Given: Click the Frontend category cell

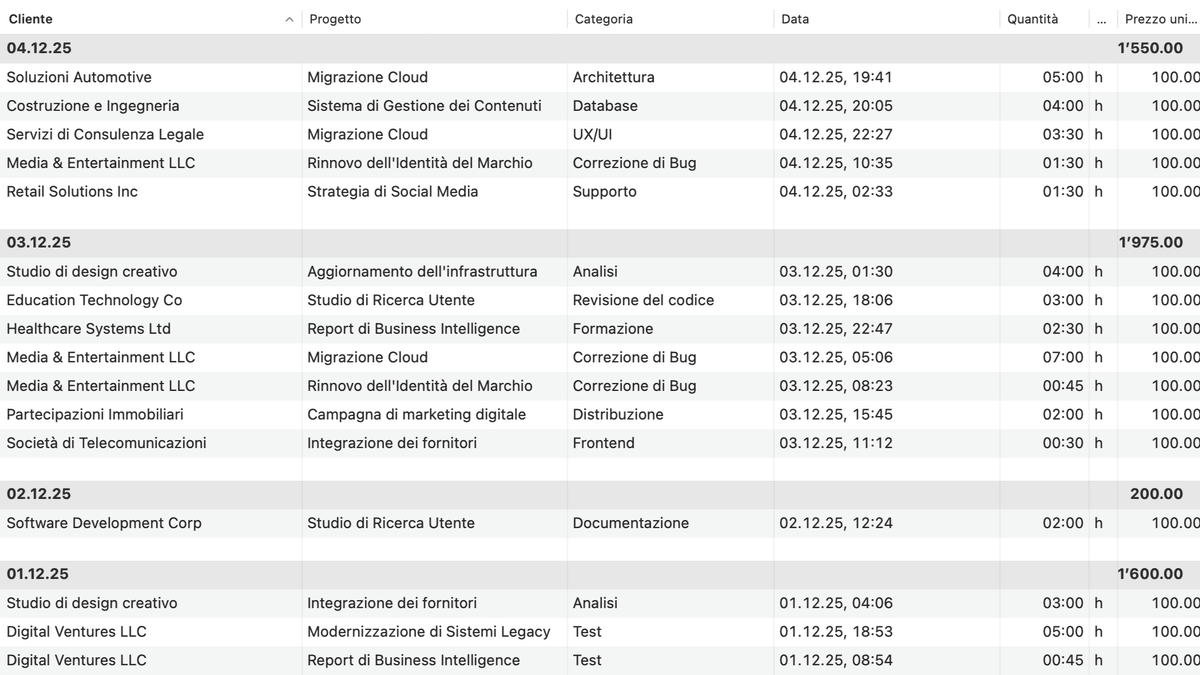Looking at the screenshot, I should [x=604, y=443].
